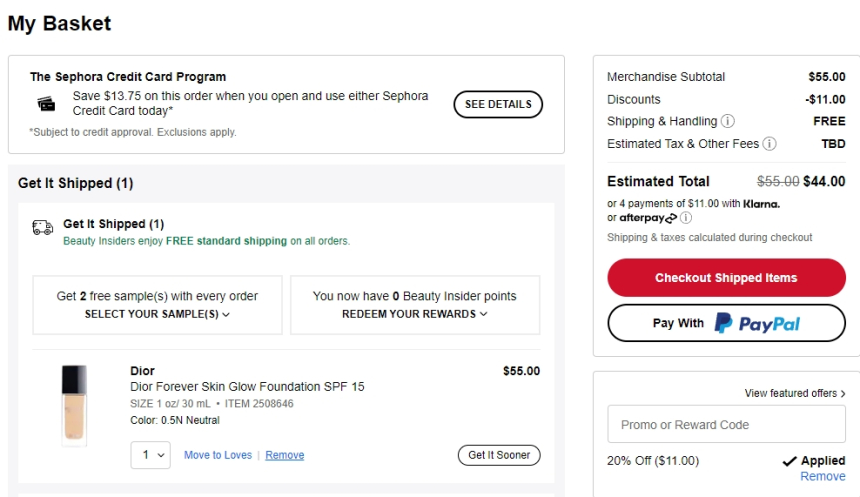Click the Klarna logo
The height and width of the screenshot is (497, 860).
click(762, 204)
